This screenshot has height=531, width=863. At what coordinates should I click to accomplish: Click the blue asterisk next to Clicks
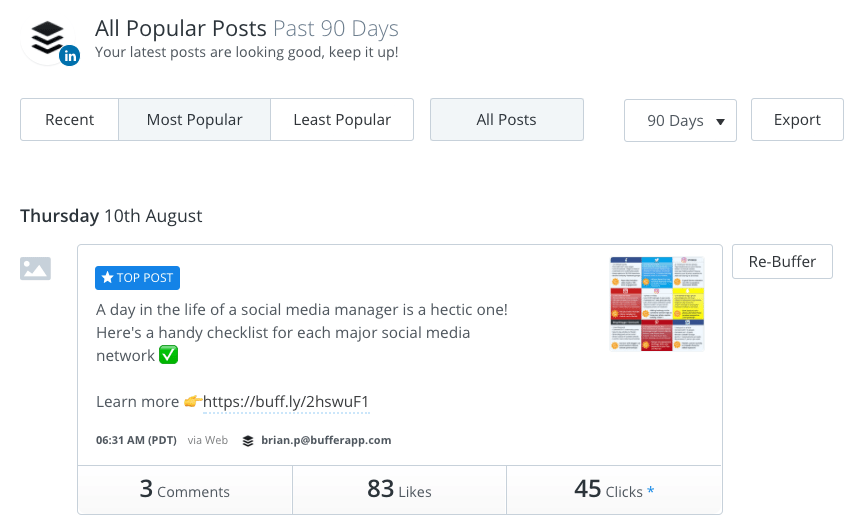point(651,490)
